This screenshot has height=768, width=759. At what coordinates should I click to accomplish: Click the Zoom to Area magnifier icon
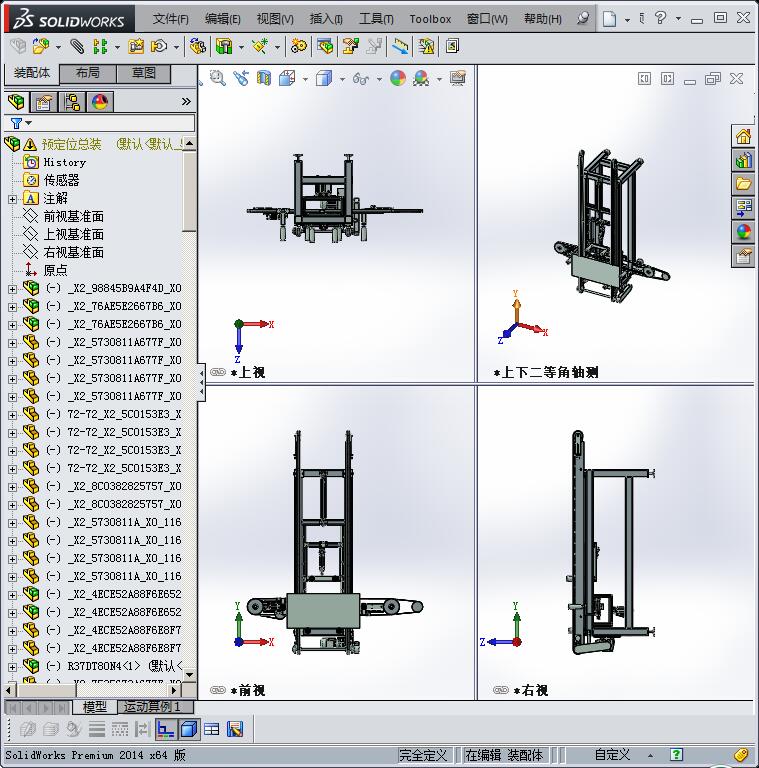[x=217, y=78]
